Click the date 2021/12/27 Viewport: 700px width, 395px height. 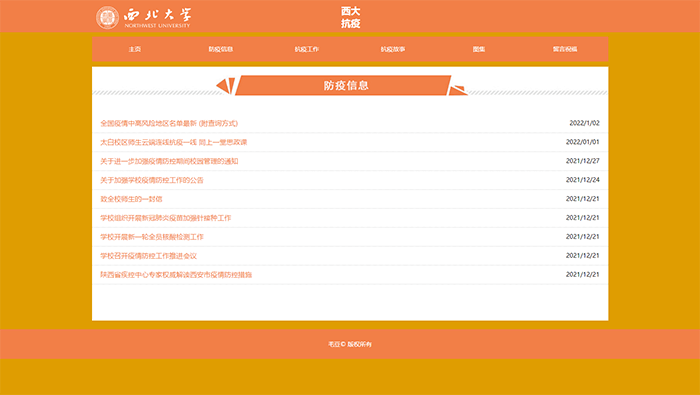(583, 161)
